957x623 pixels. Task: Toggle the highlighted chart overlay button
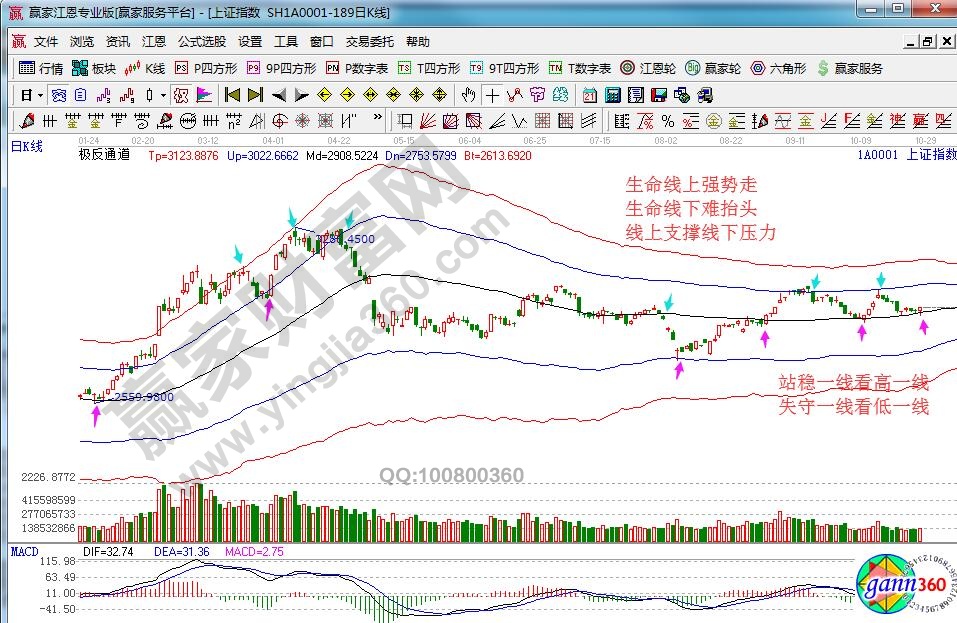coord(181,96)
